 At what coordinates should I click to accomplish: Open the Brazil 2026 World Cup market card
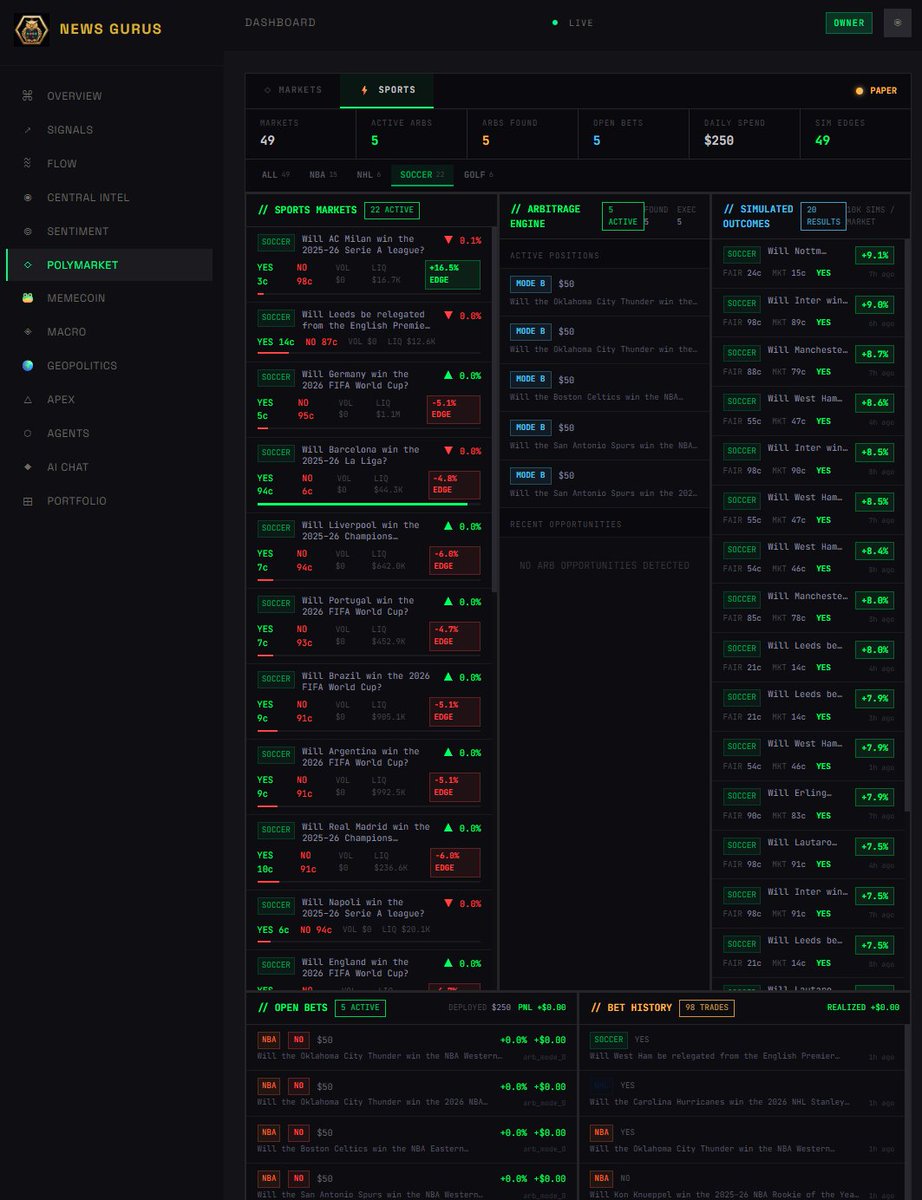click(x=369, y=702)
